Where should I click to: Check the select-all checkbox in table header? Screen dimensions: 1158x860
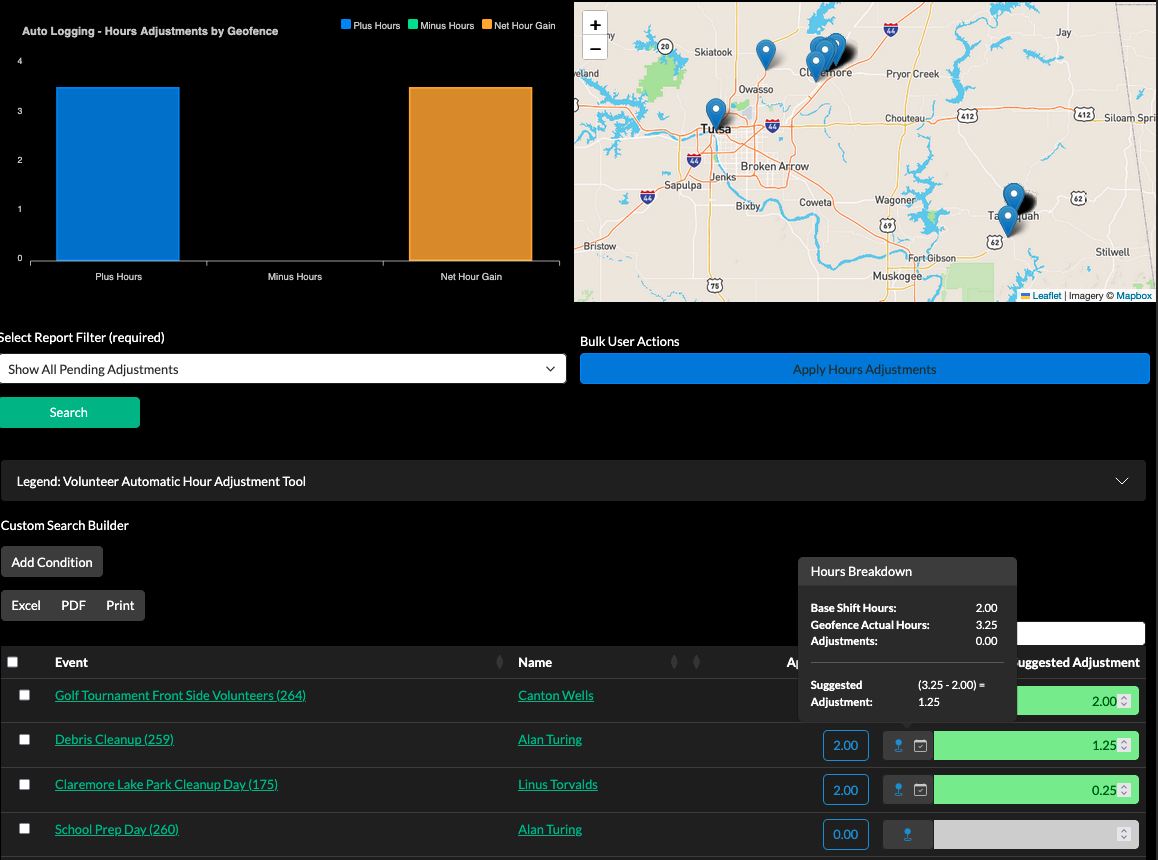coord(13,662)
